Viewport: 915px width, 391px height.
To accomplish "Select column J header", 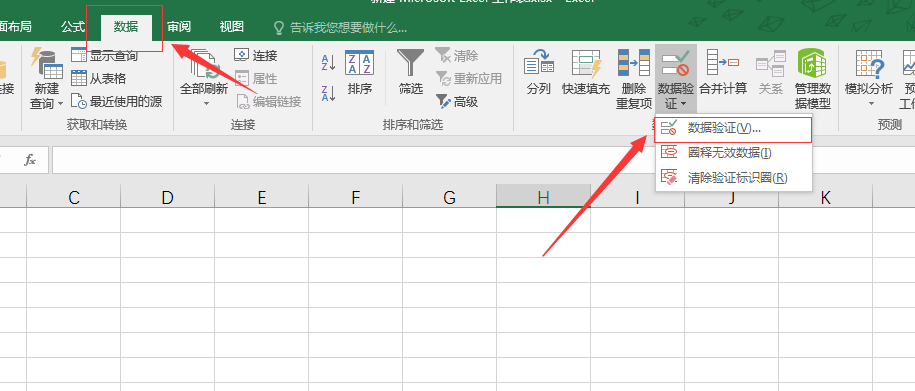I will (731, 198).
